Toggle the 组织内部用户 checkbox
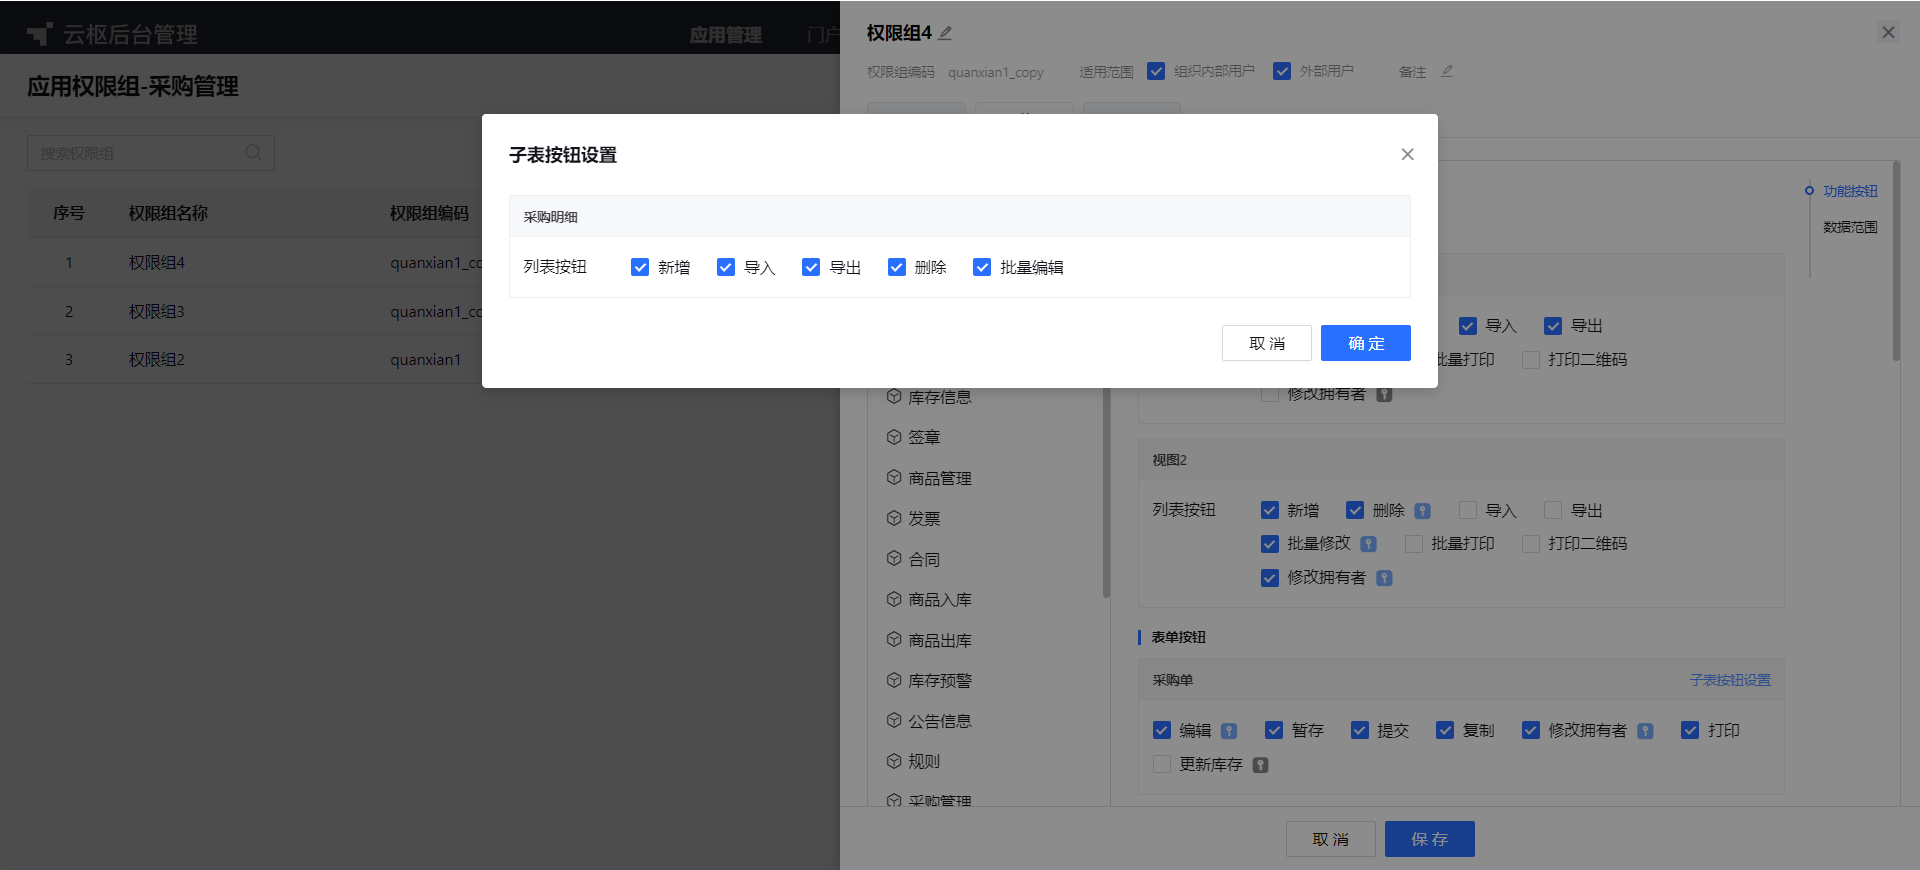This screenshot has width=1920, height=870. pyautogui.click(x=1156, y=71)
